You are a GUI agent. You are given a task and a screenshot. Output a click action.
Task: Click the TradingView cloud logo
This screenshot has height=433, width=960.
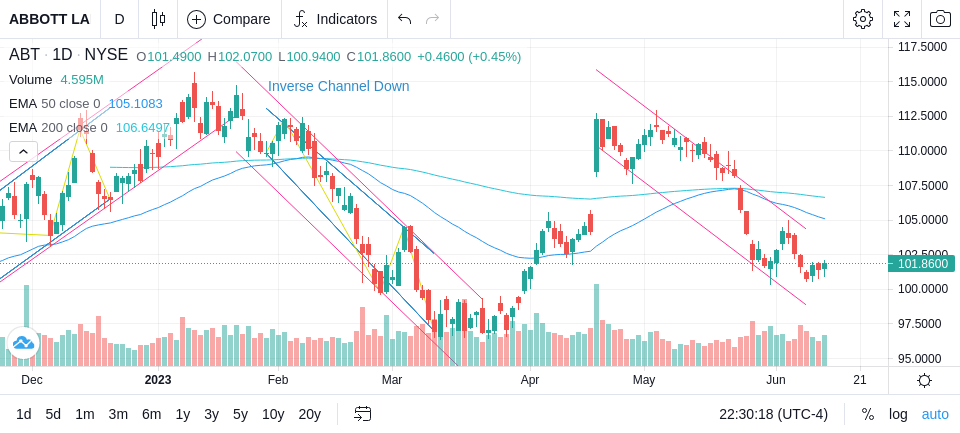[23, 342]
